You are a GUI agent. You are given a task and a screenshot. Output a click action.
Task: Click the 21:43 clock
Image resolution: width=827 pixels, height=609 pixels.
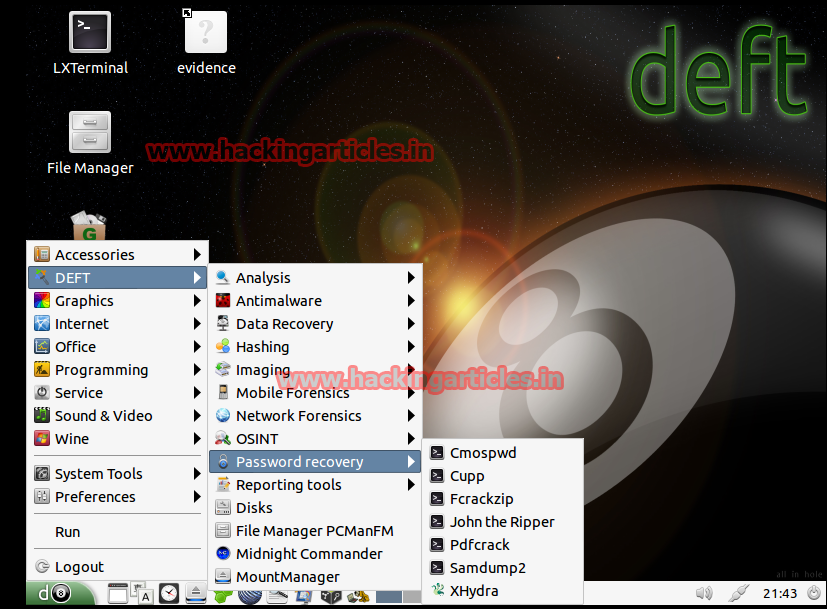(780, 594)
